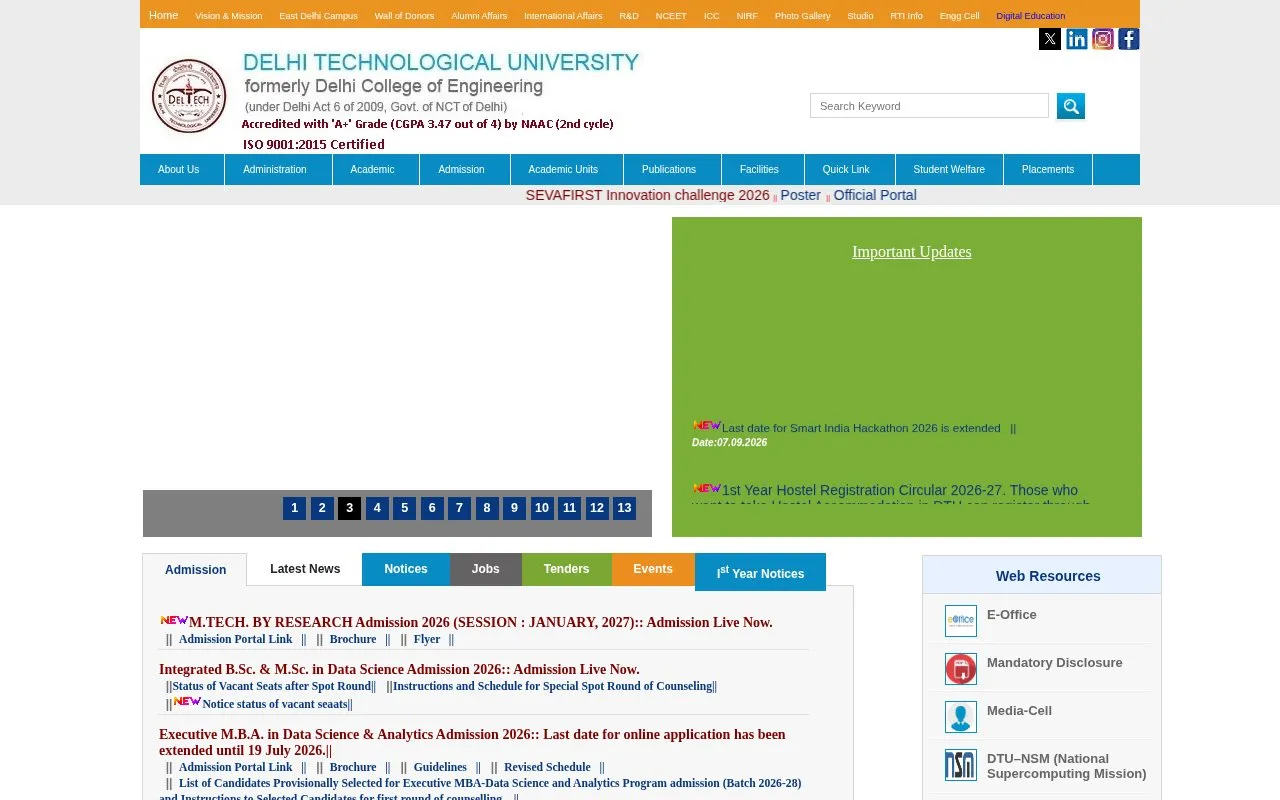The height and width of the screenshot is (800, 1280).
Task: Switch to the Events tab
Action: 653,569
